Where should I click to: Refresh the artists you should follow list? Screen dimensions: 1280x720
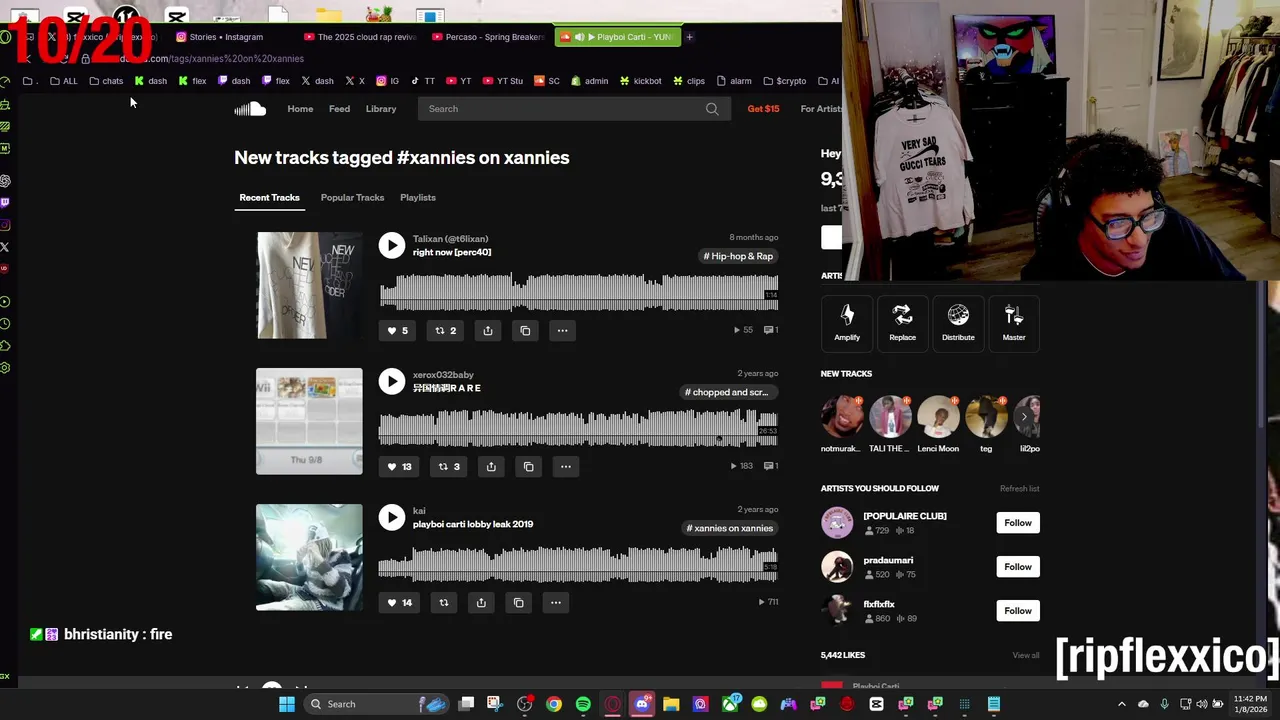point(1019,489)
